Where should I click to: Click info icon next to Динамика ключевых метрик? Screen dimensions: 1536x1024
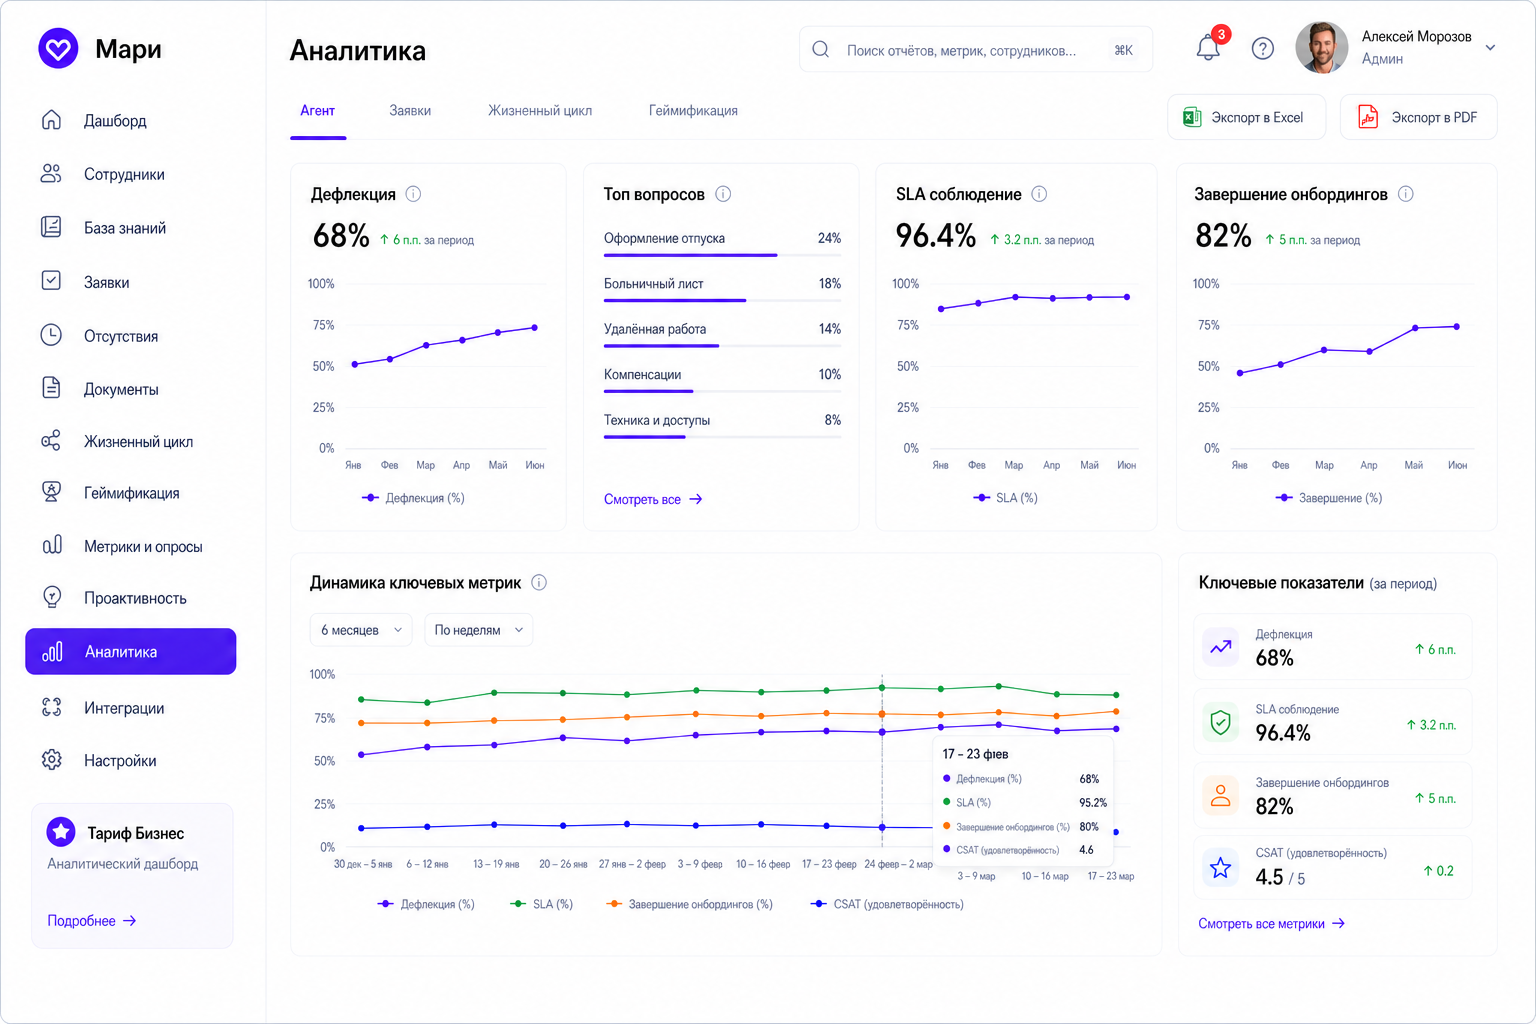[x=539, y=582]
